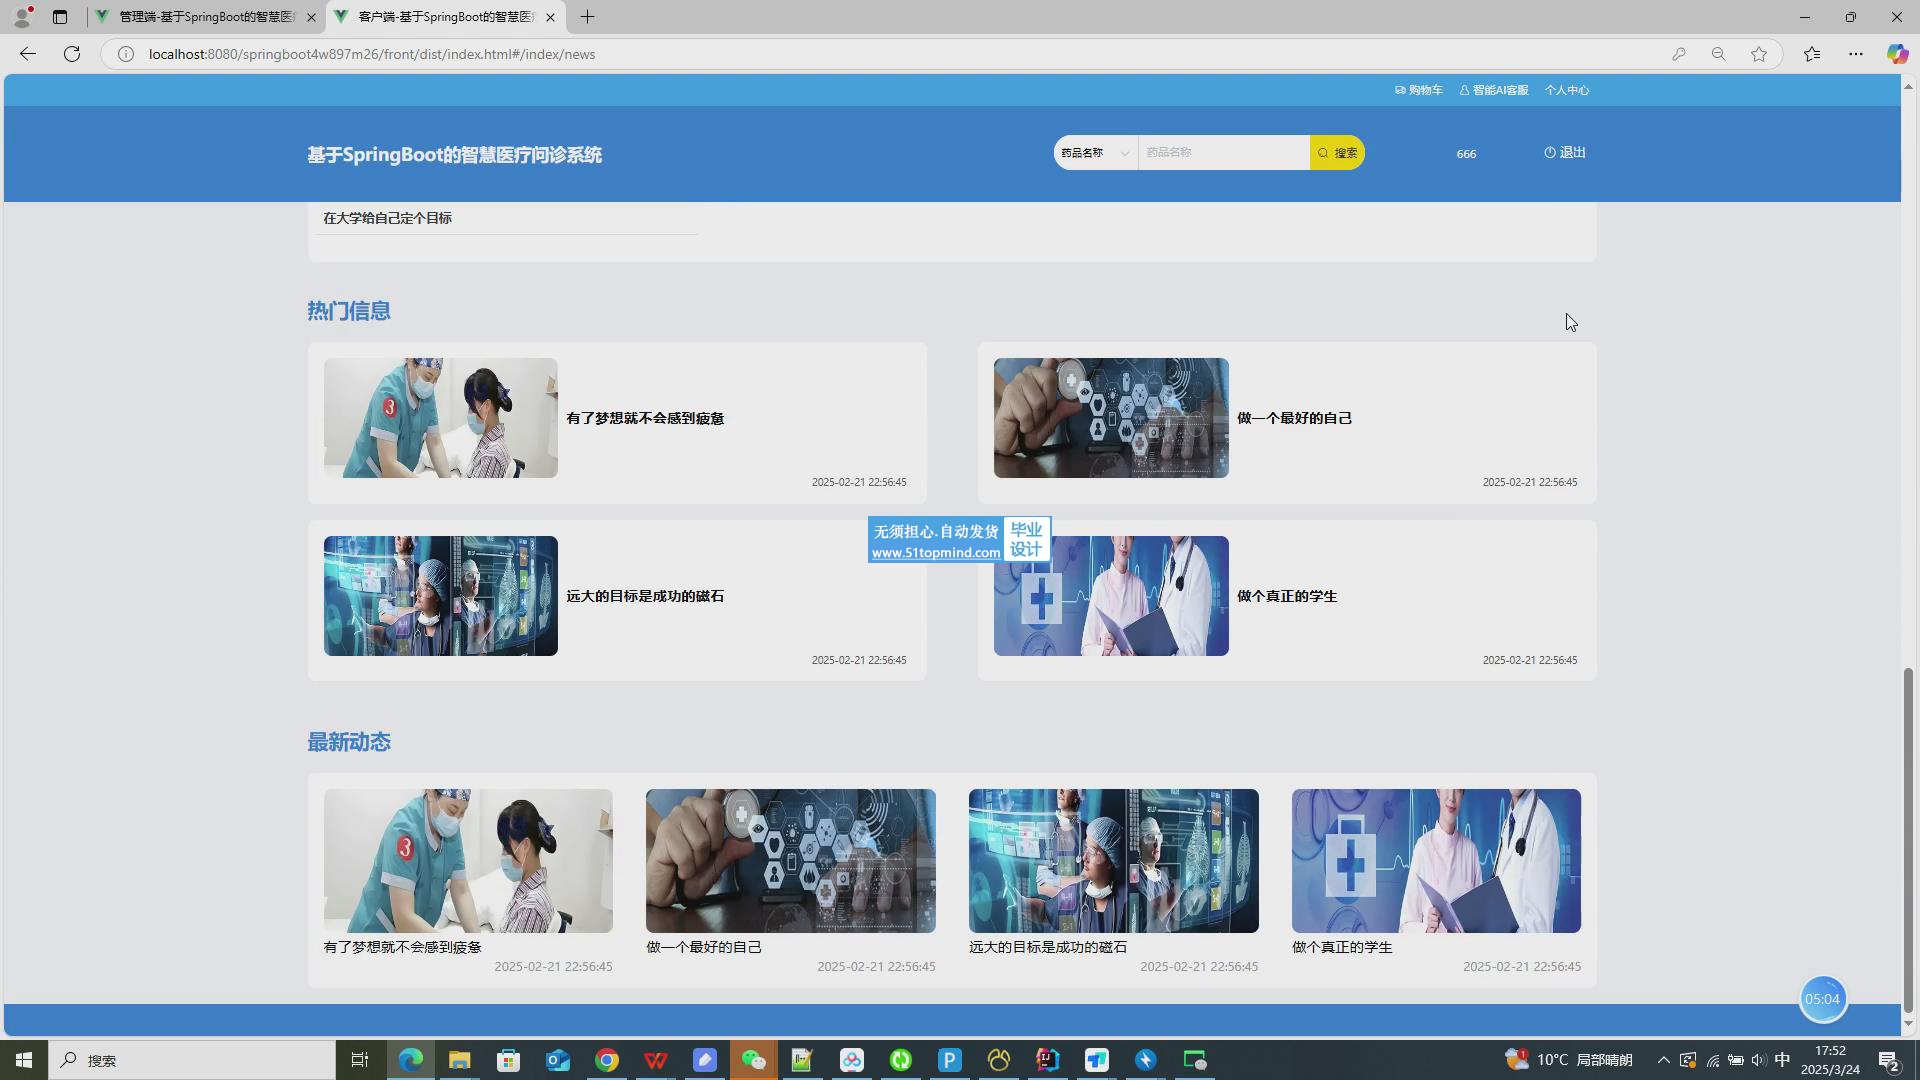1920x1080 pixels.
Task: Switch to the 客户端 browser tab
Action: pos(445,17)
